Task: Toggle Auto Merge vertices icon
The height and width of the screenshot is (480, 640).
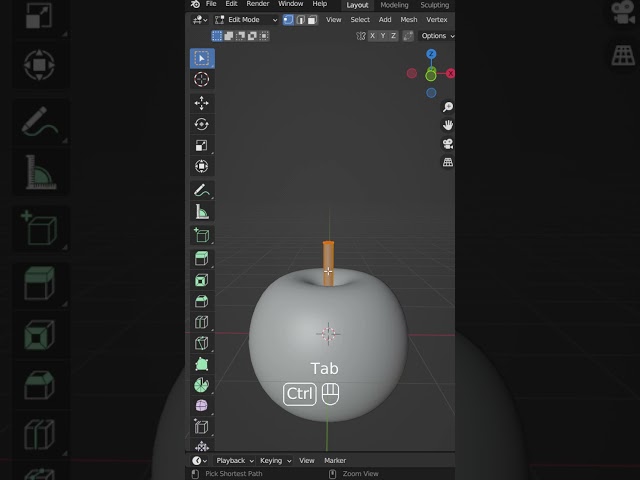Action: pyautogui.click(x=408, y=36)
